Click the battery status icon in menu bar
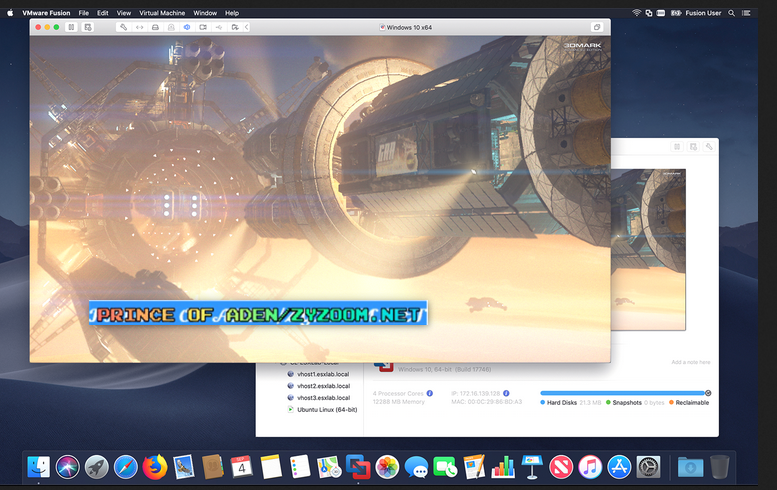The image size is (777, 490). 676,13
